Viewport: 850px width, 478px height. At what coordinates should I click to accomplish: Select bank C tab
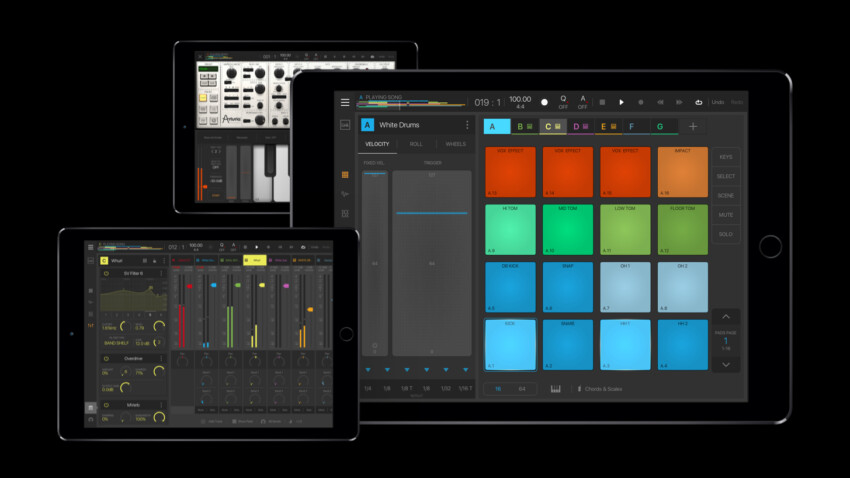pos(553,126)
